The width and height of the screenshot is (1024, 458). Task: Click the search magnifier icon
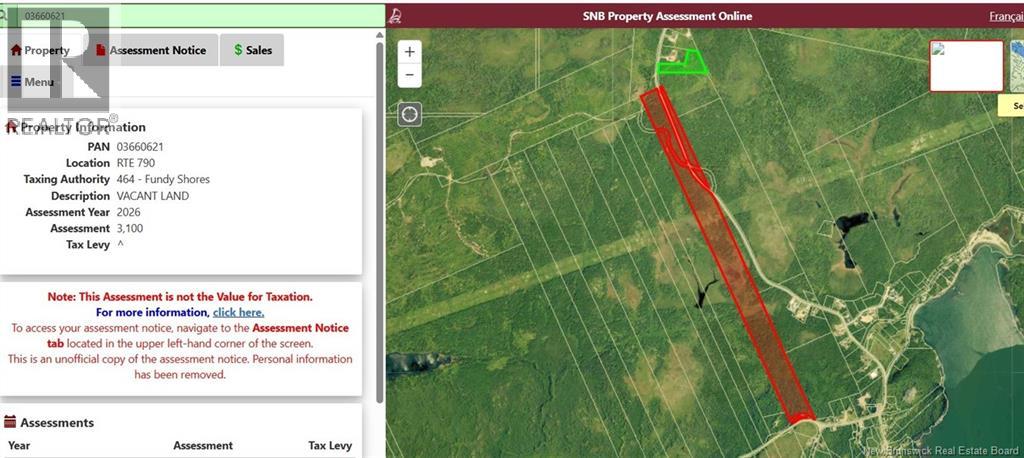pos(3,16)
